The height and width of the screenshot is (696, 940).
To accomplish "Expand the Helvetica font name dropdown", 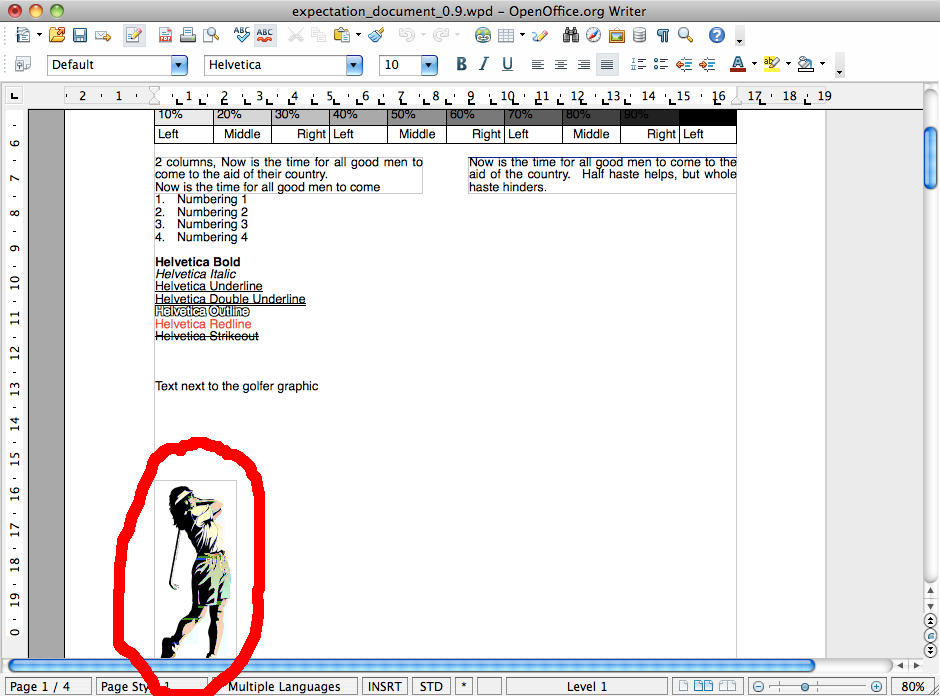I will (354, 65).
